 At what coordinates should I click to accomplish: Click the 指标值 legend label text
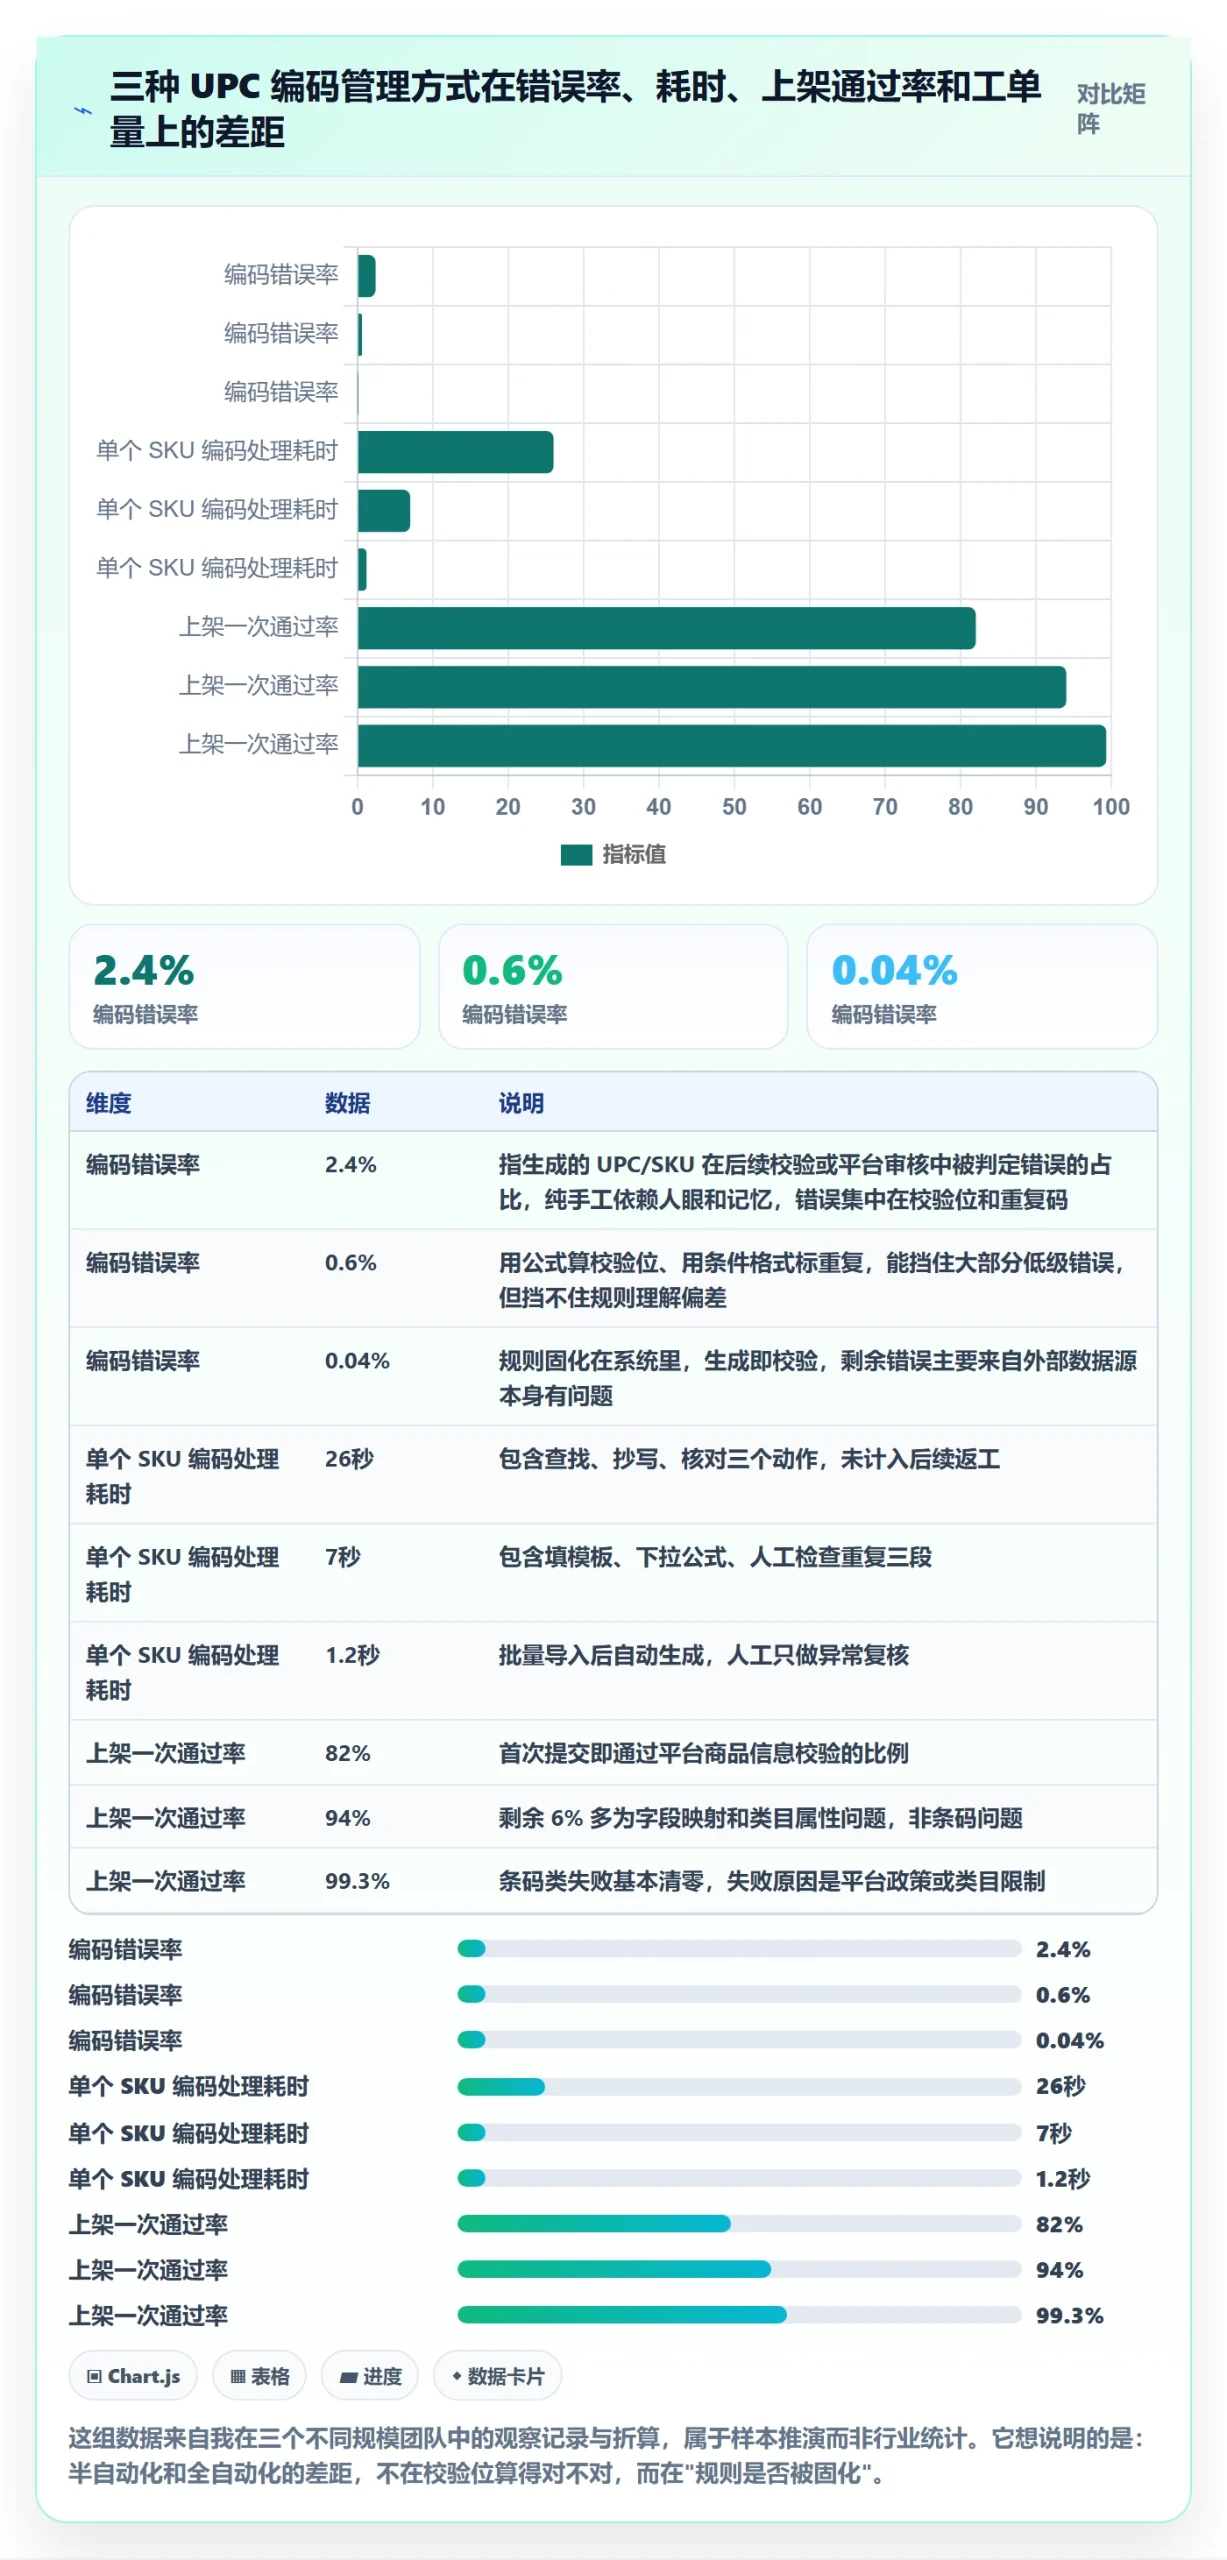pyautogui.click(x=634, y=855)
